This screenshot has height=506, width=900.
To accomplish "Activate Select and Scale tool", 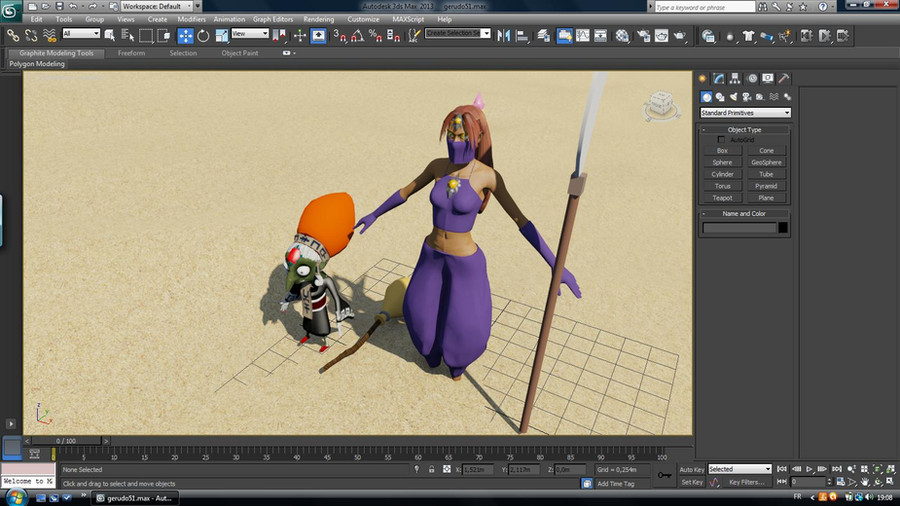I will tap(222, 36).
